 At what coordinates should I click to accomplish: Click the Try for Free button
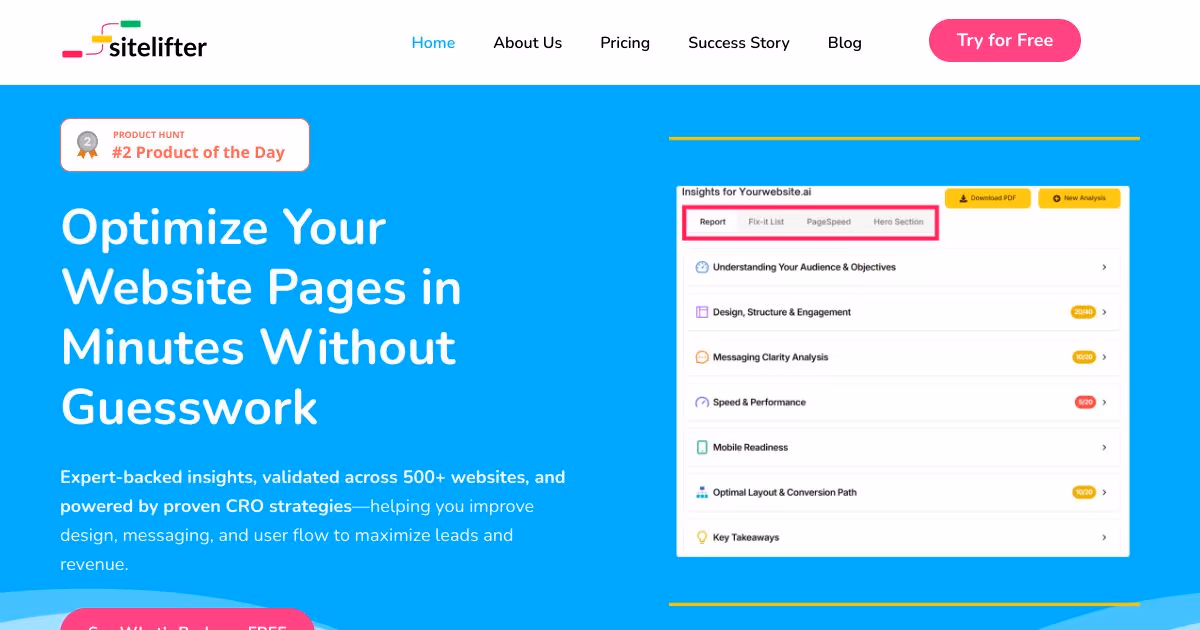pos(1004,40)
